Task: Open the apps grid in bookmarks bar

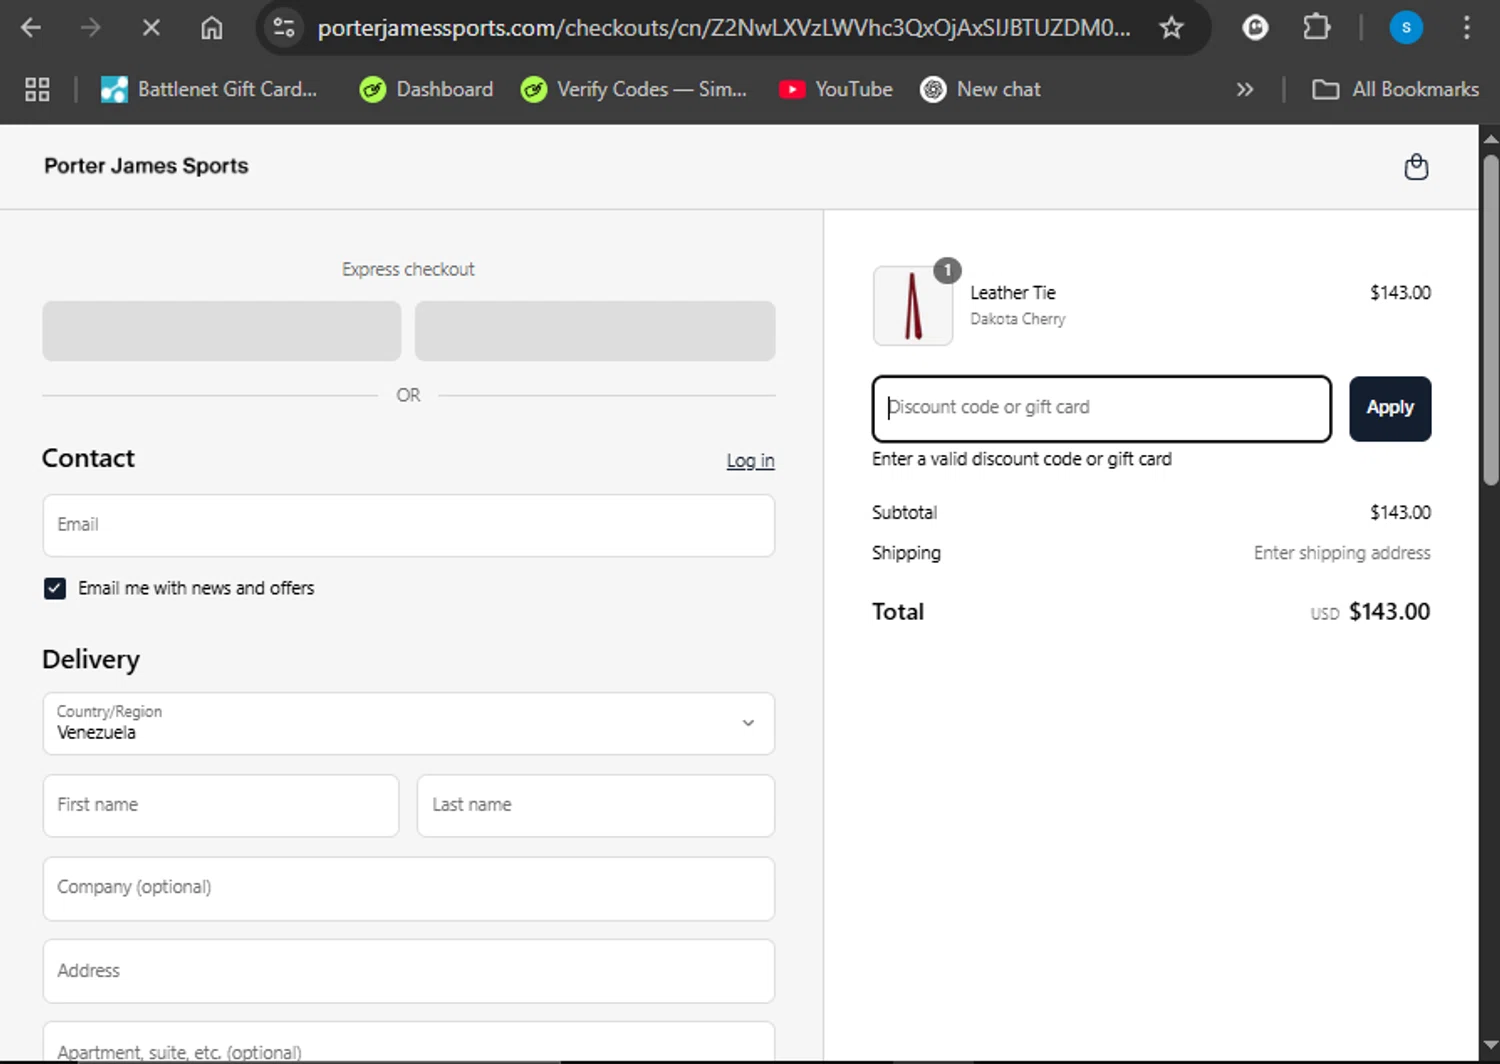Action: 37,90
